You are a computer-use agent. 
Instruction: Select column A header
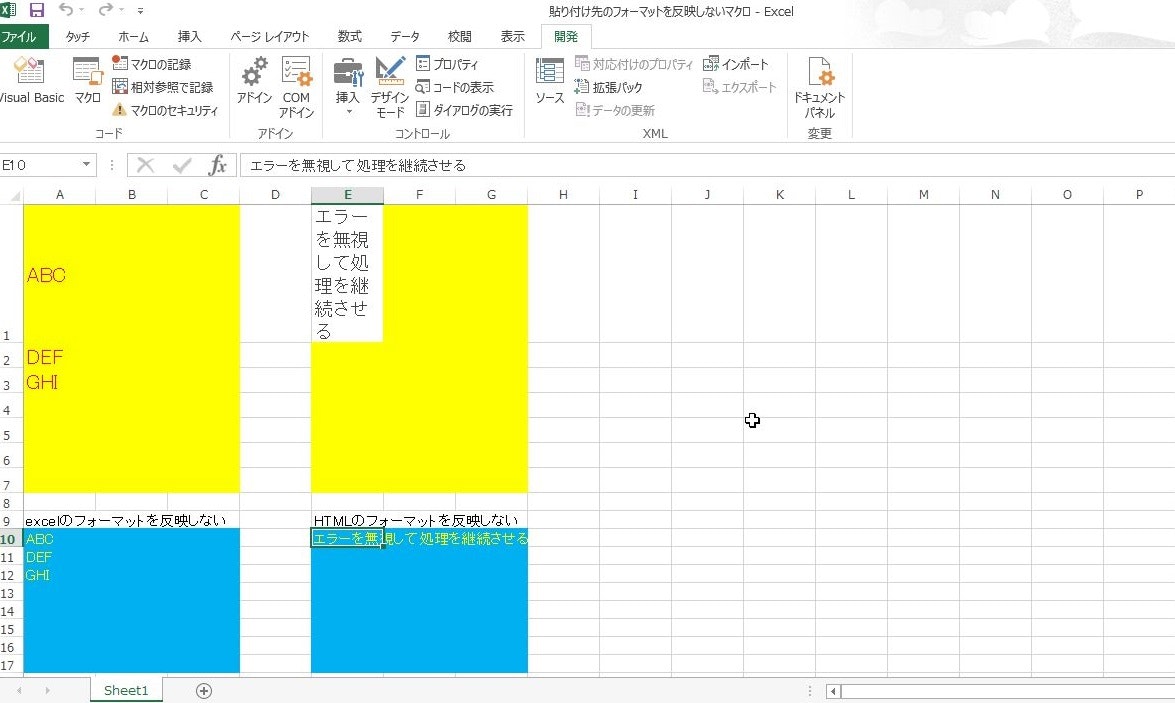[60, 195]
